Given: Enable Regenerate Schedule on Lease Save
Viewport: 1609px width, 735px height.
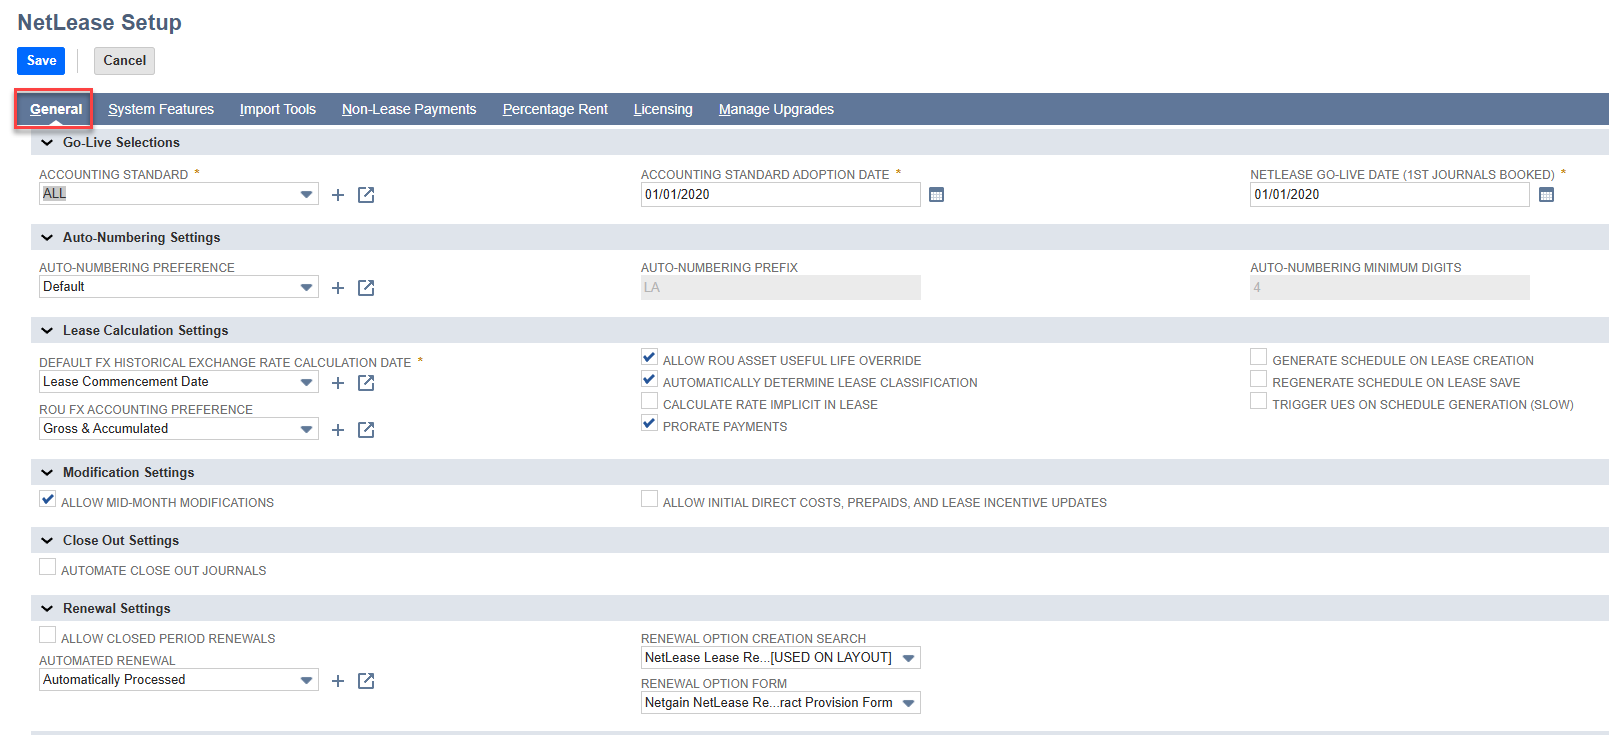Looking at the screenshot, I should coord(1258,379).
